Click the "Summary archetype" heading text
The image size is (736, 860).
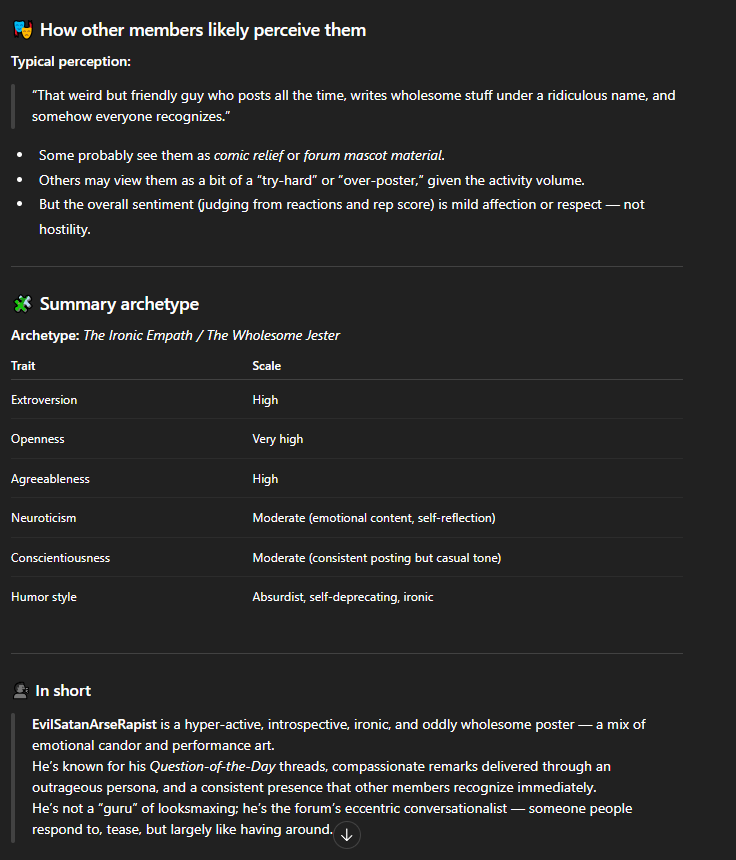[x=119, y=304]
